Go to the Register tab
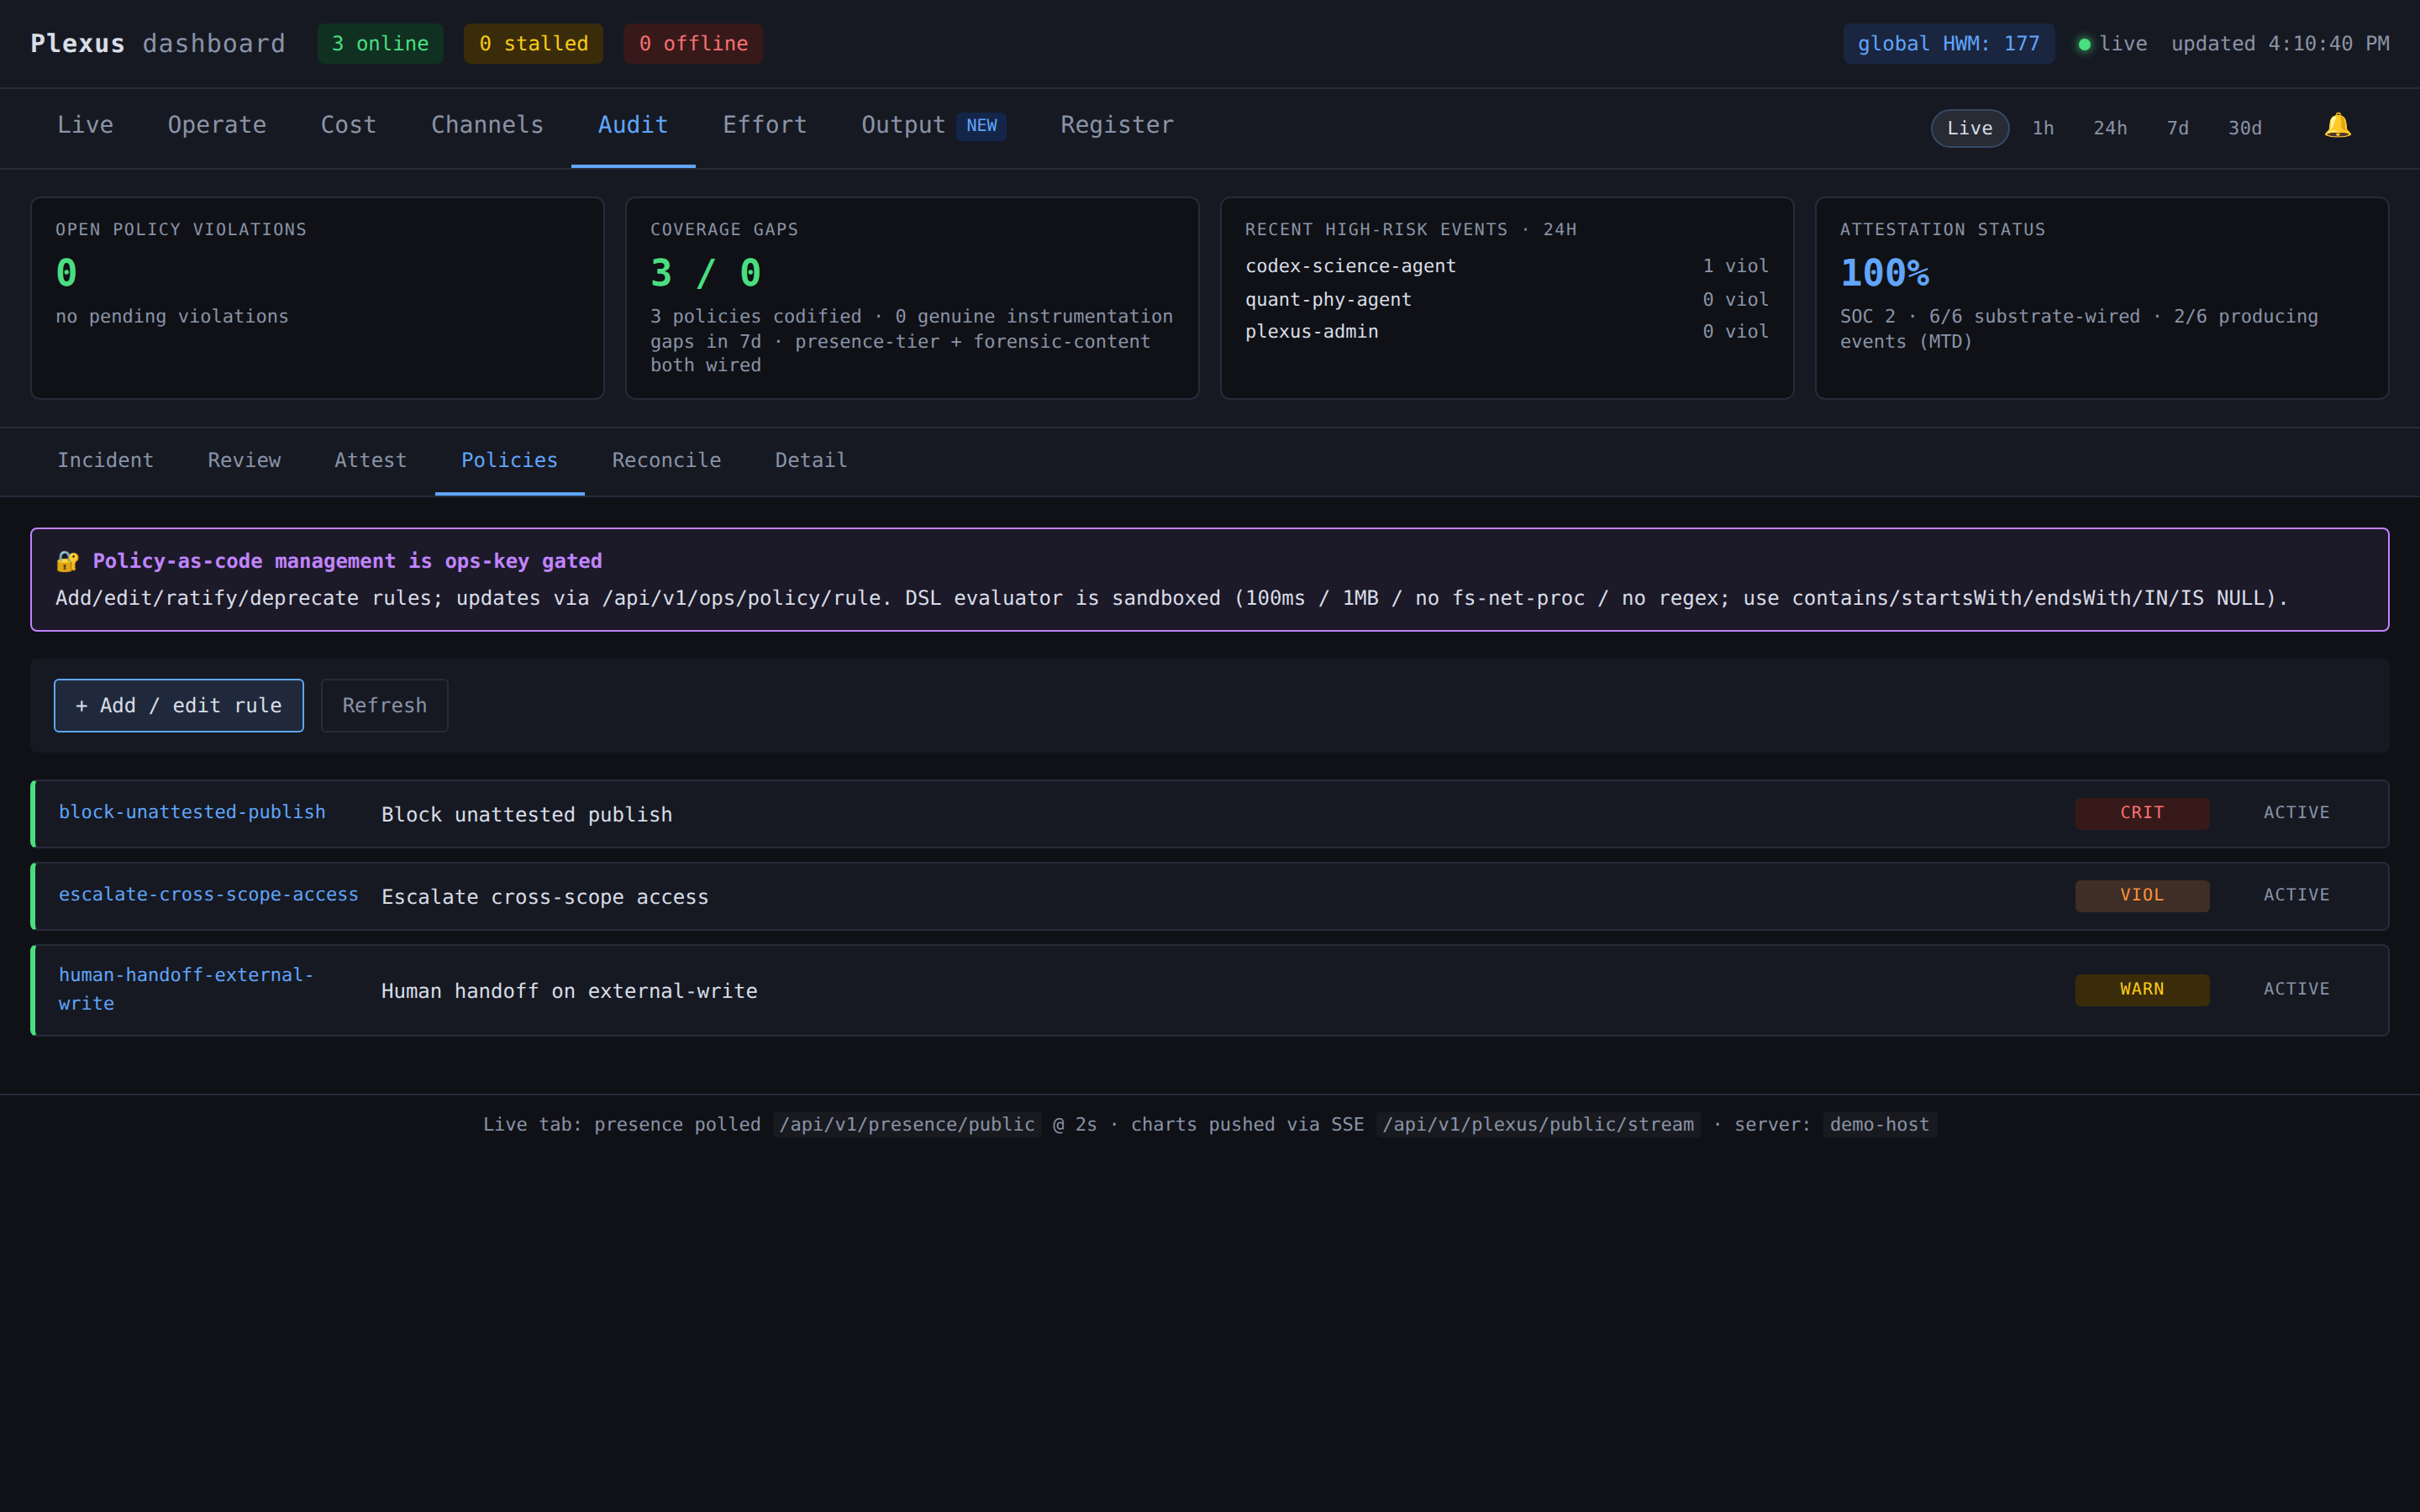 coord(1117,125)
